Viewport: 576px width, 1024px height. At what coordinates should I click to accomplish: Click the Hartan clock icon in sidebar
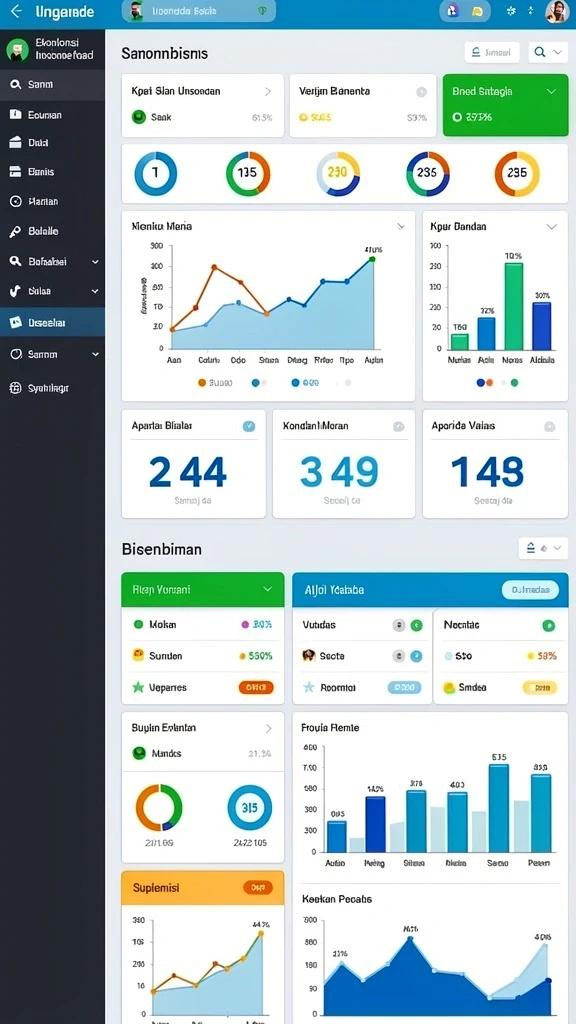[x=16, y=201]
